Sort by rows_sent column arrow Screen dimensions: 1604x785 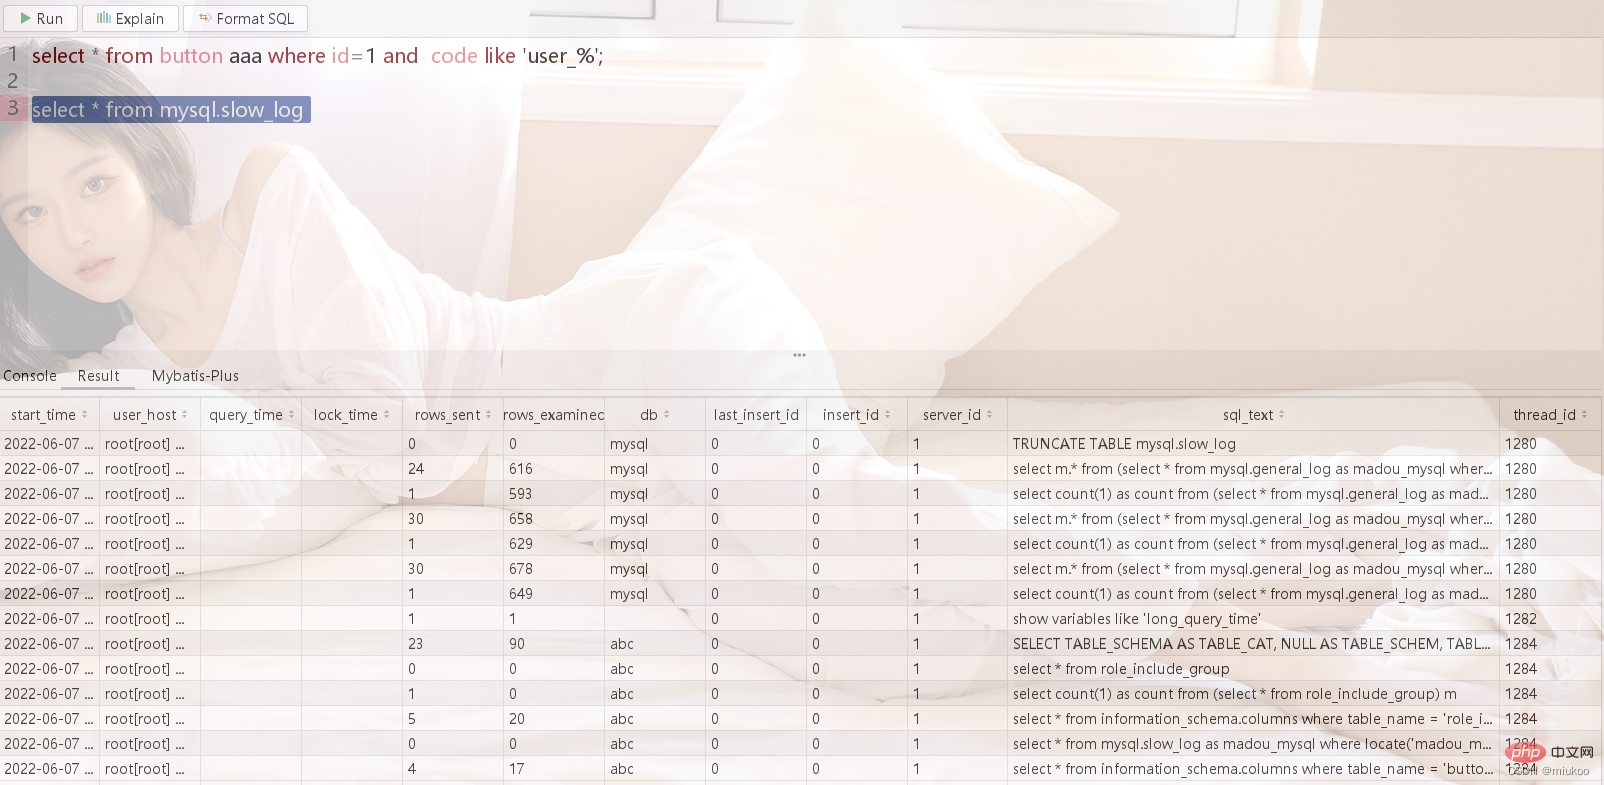(489, 415)
